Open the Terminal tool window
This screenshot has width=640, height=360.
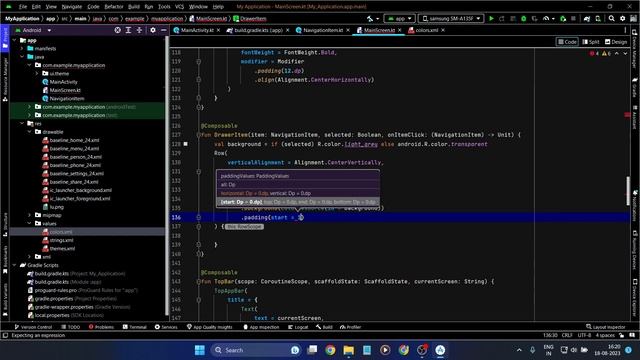click(x=135, y=327)
